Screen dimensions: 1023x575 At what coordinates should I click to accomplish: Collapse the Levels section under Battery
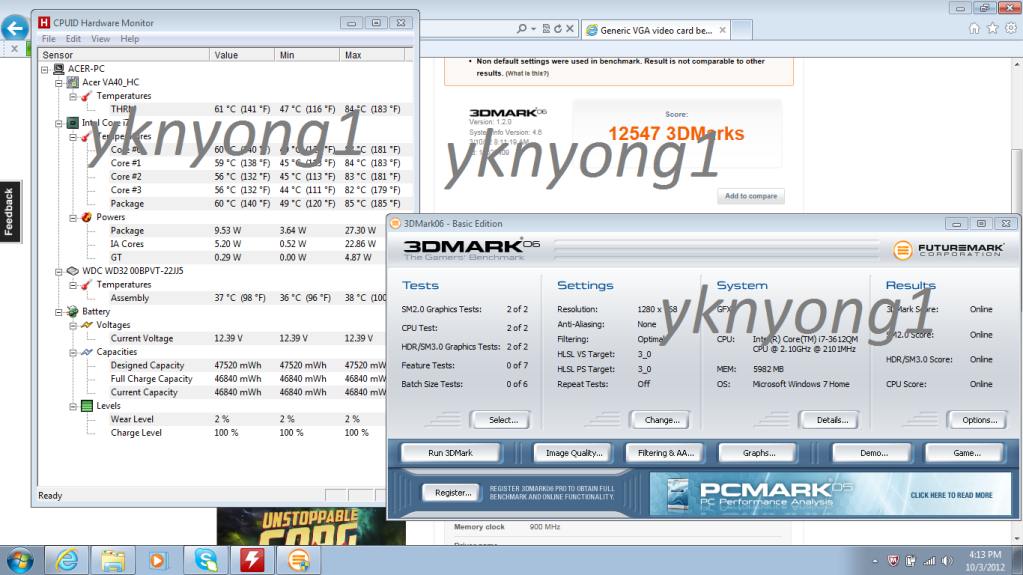point(73,406)
